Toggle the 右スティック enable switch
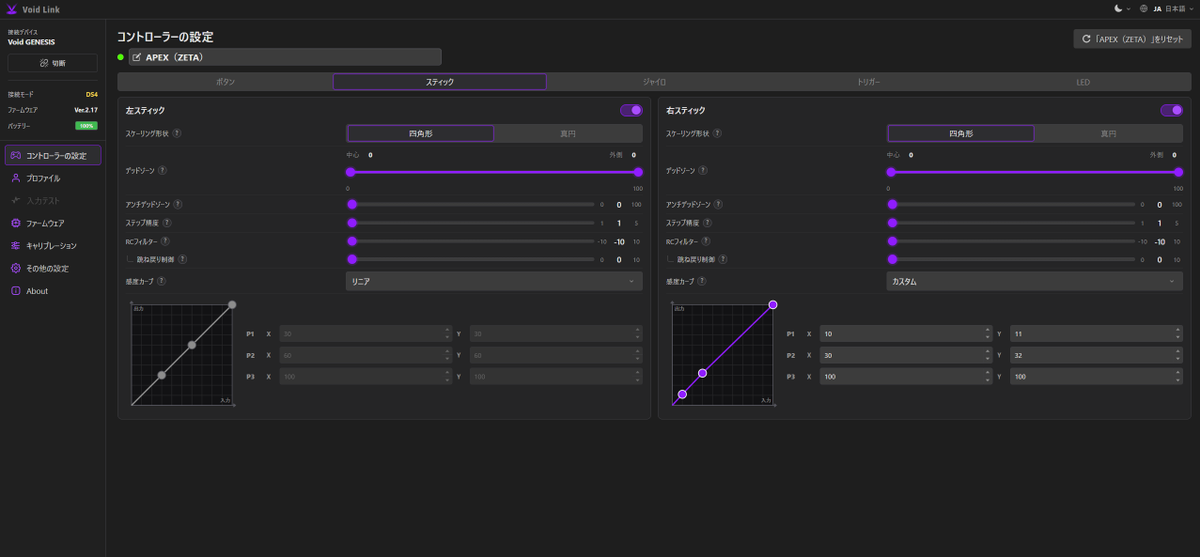The height and width of the screenshot is (557, 1200). point(1171,110)
